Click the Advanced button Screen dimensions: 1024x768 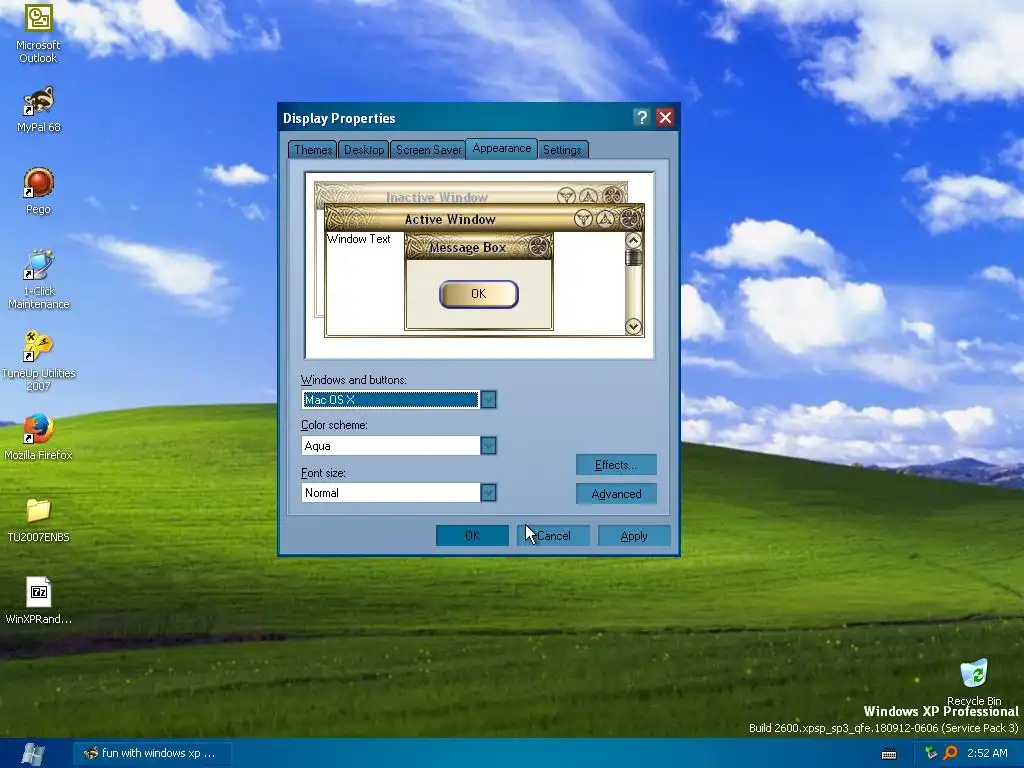(616, 494)
